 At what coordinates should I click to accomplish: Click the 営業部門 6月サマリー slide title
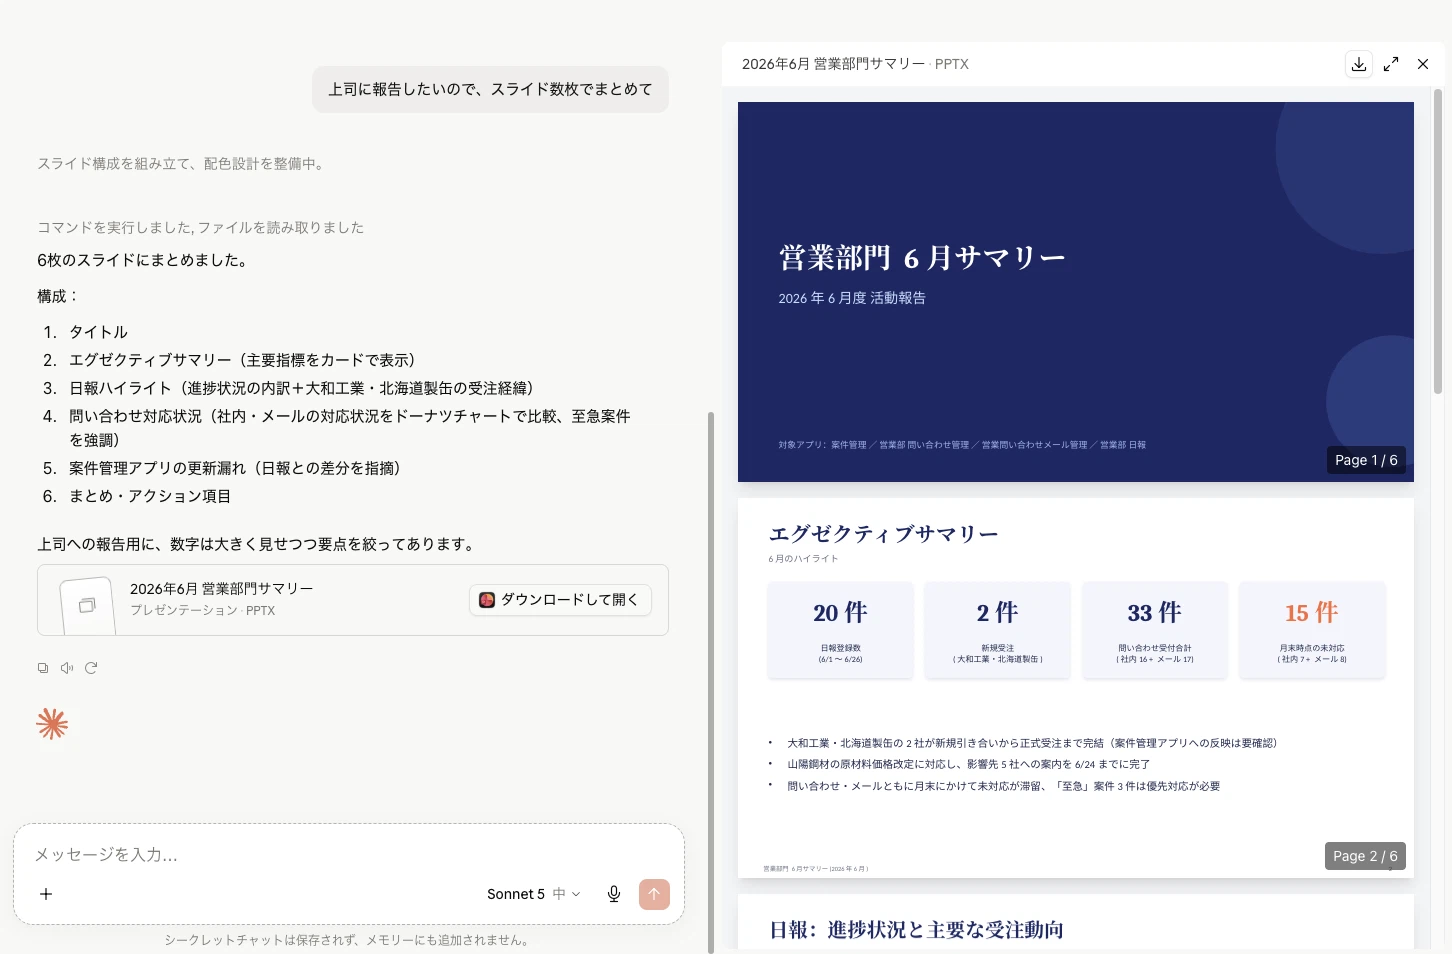click(922, 258)
